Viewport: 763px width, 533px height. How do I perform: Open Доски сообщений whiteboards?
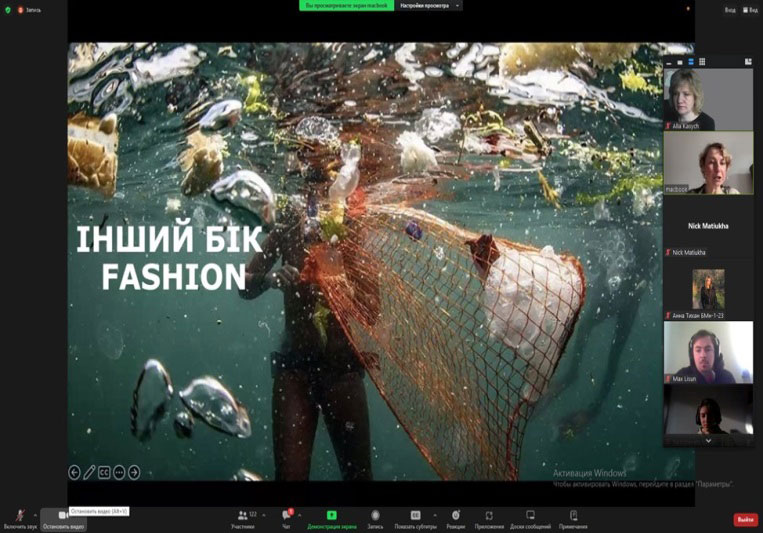pyautogui.click(x=530, y=520)
